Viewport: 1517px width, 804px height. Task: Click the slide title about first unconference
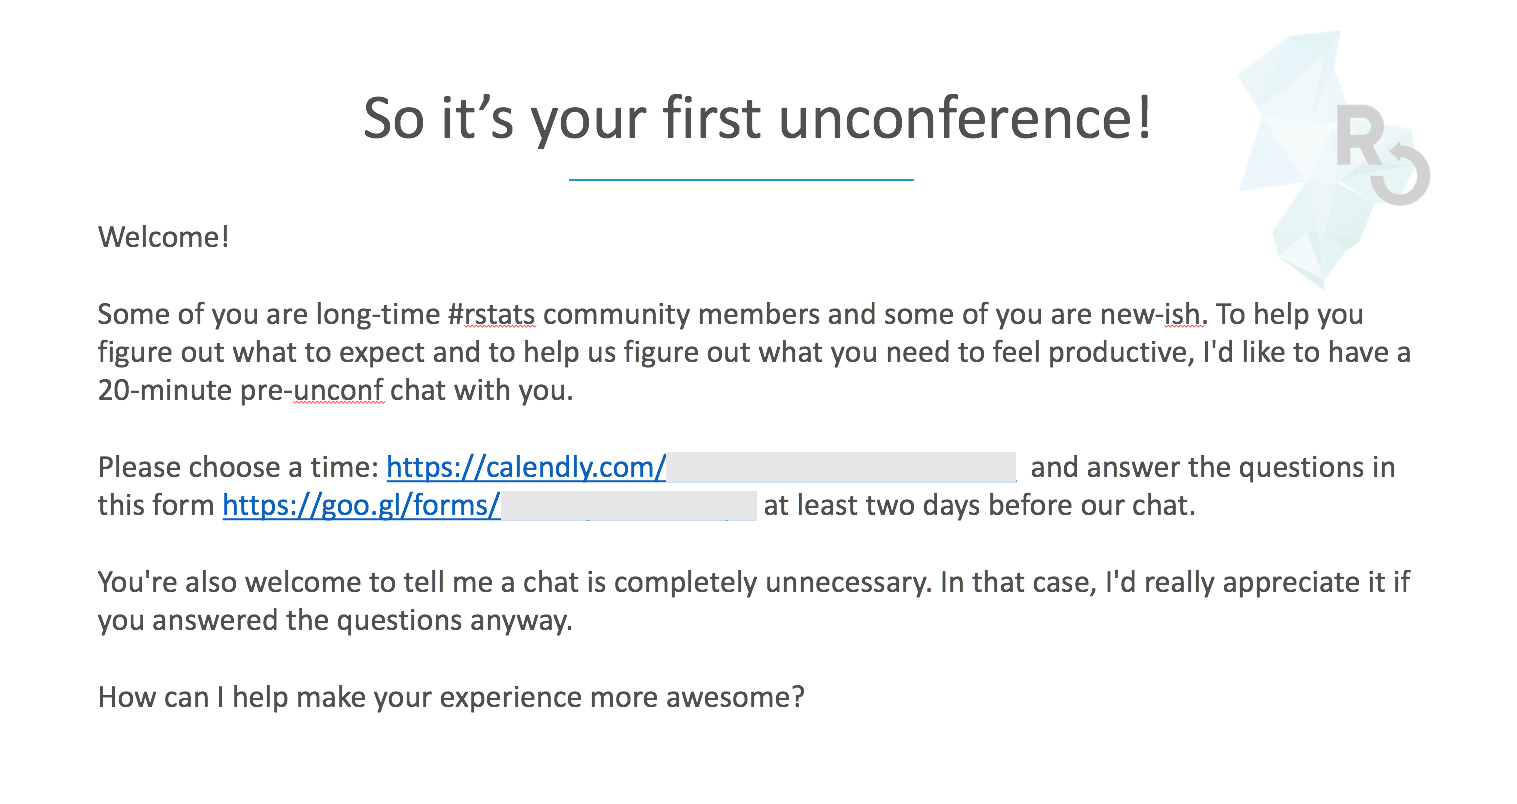[x=757, y=119]
